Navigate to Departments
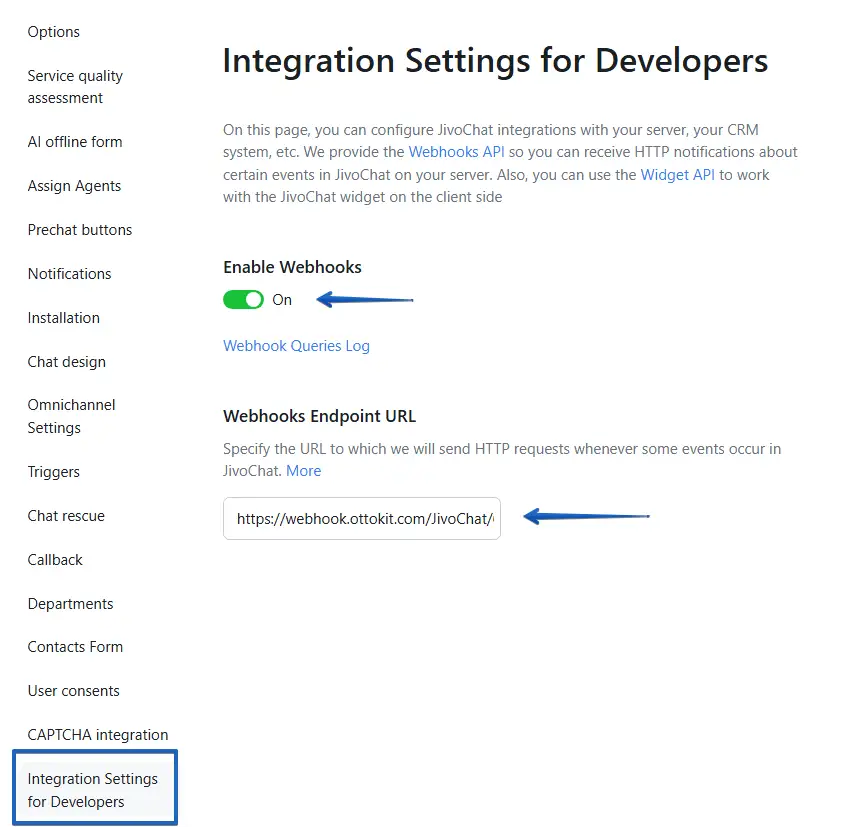The height and width of the screenshot is (829, 868). (70, 604)
